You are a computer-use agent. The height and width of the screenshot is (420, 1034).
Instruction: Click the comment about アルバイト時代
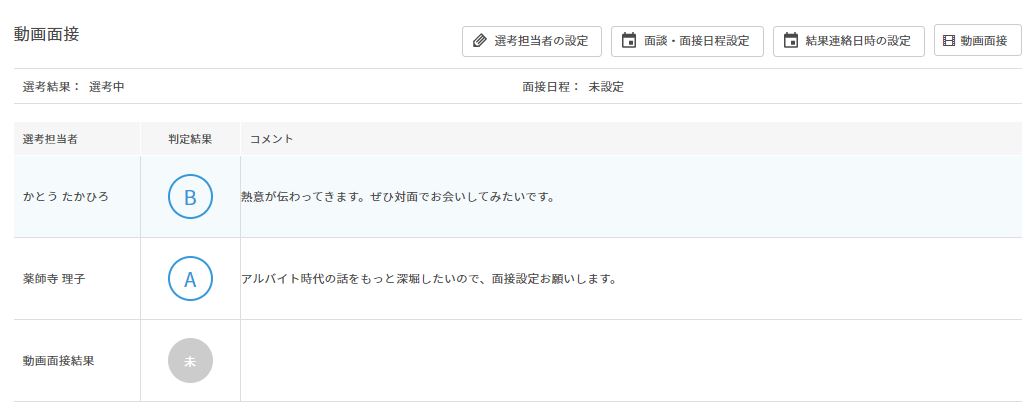429,279
